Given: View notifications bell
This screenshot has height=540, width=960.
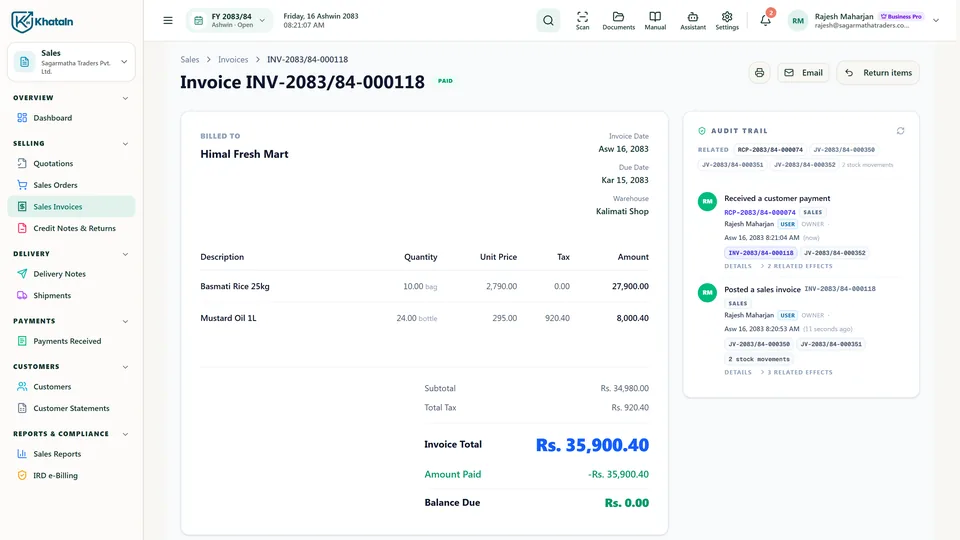Looking at the screenshot, I should [x=765, y=20].
